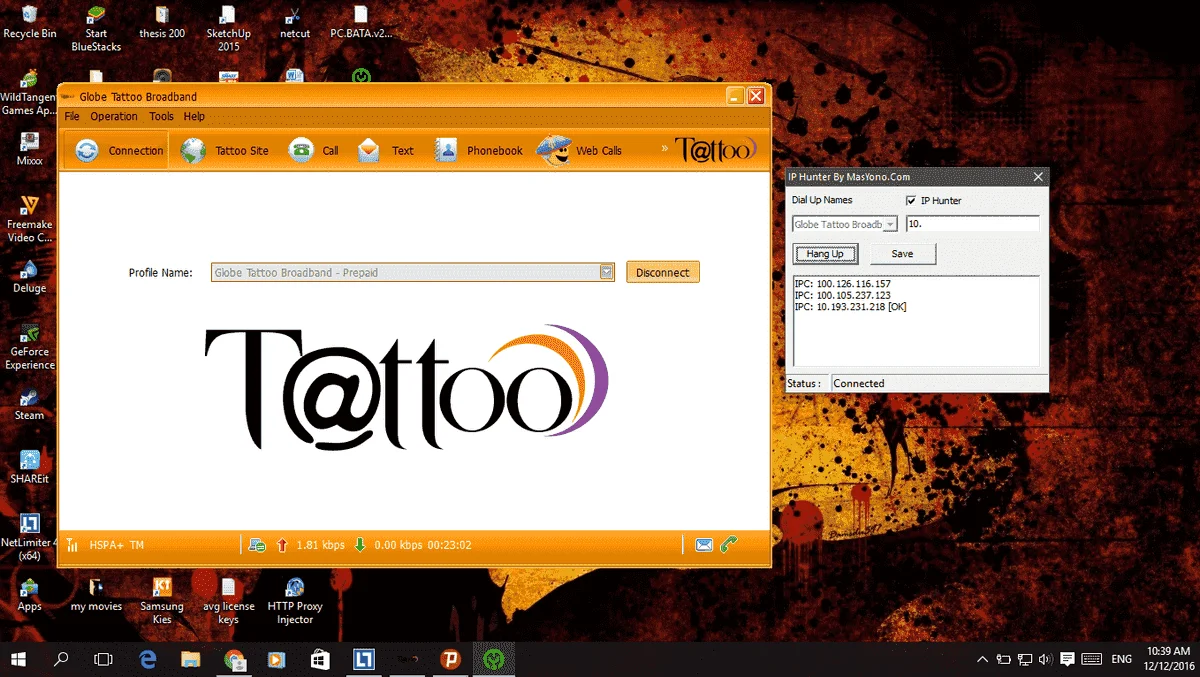Select IPC: 100.105.237.123 log line
Viewport: 1200px width, 677px height.
(842, 296)
